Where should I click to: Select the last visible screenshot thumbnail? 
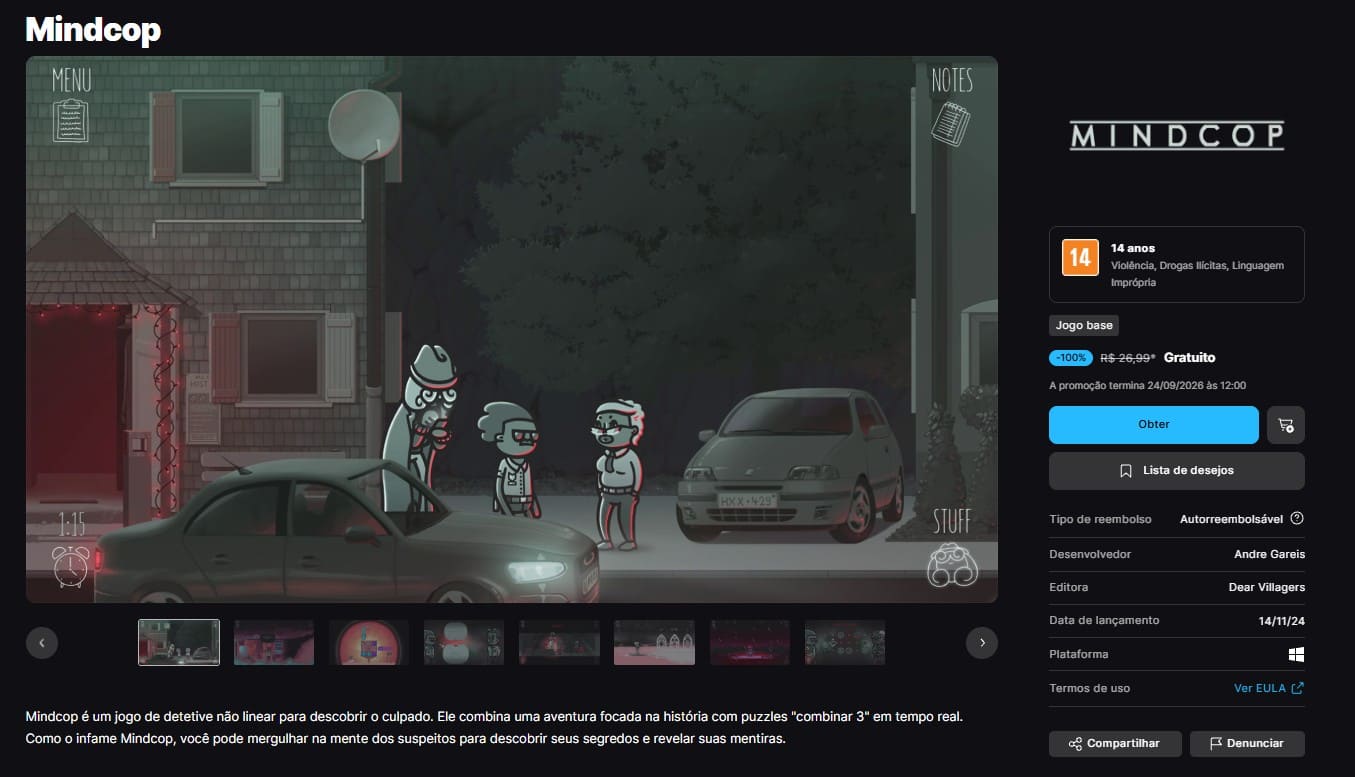(x=845, y=643)
